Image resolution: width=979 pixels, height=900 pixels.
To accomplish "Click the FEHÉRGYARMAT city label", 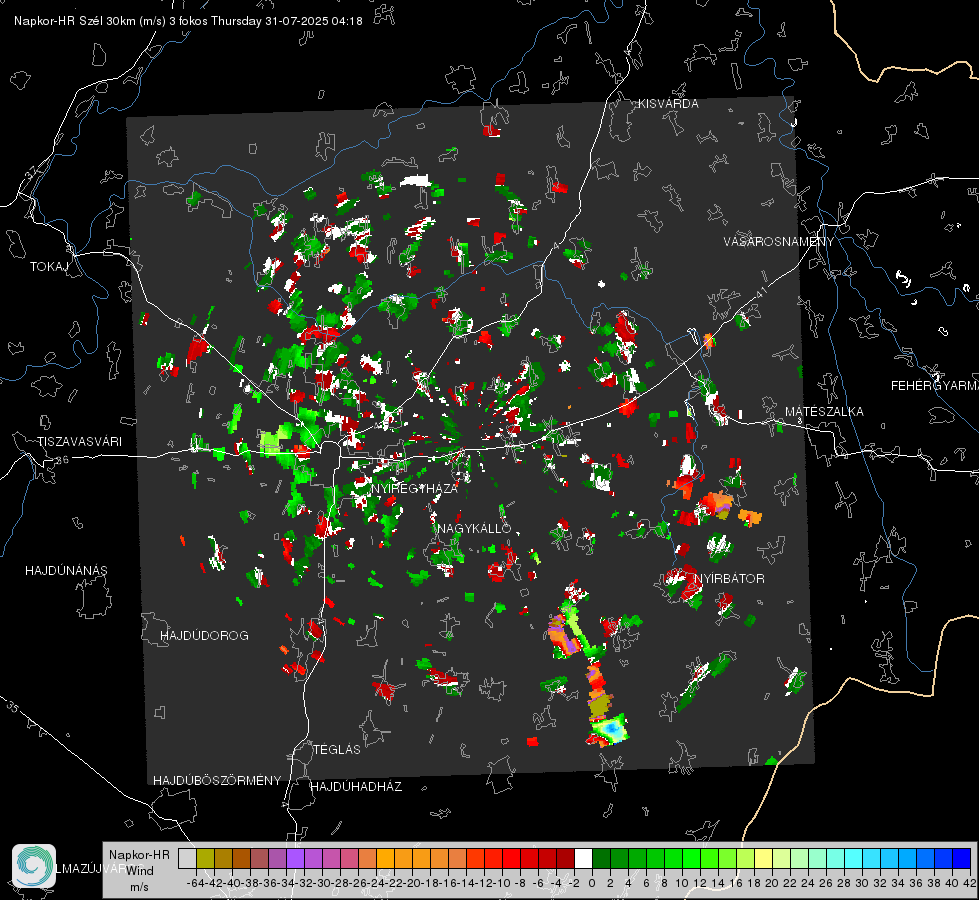I will [935, 386].
